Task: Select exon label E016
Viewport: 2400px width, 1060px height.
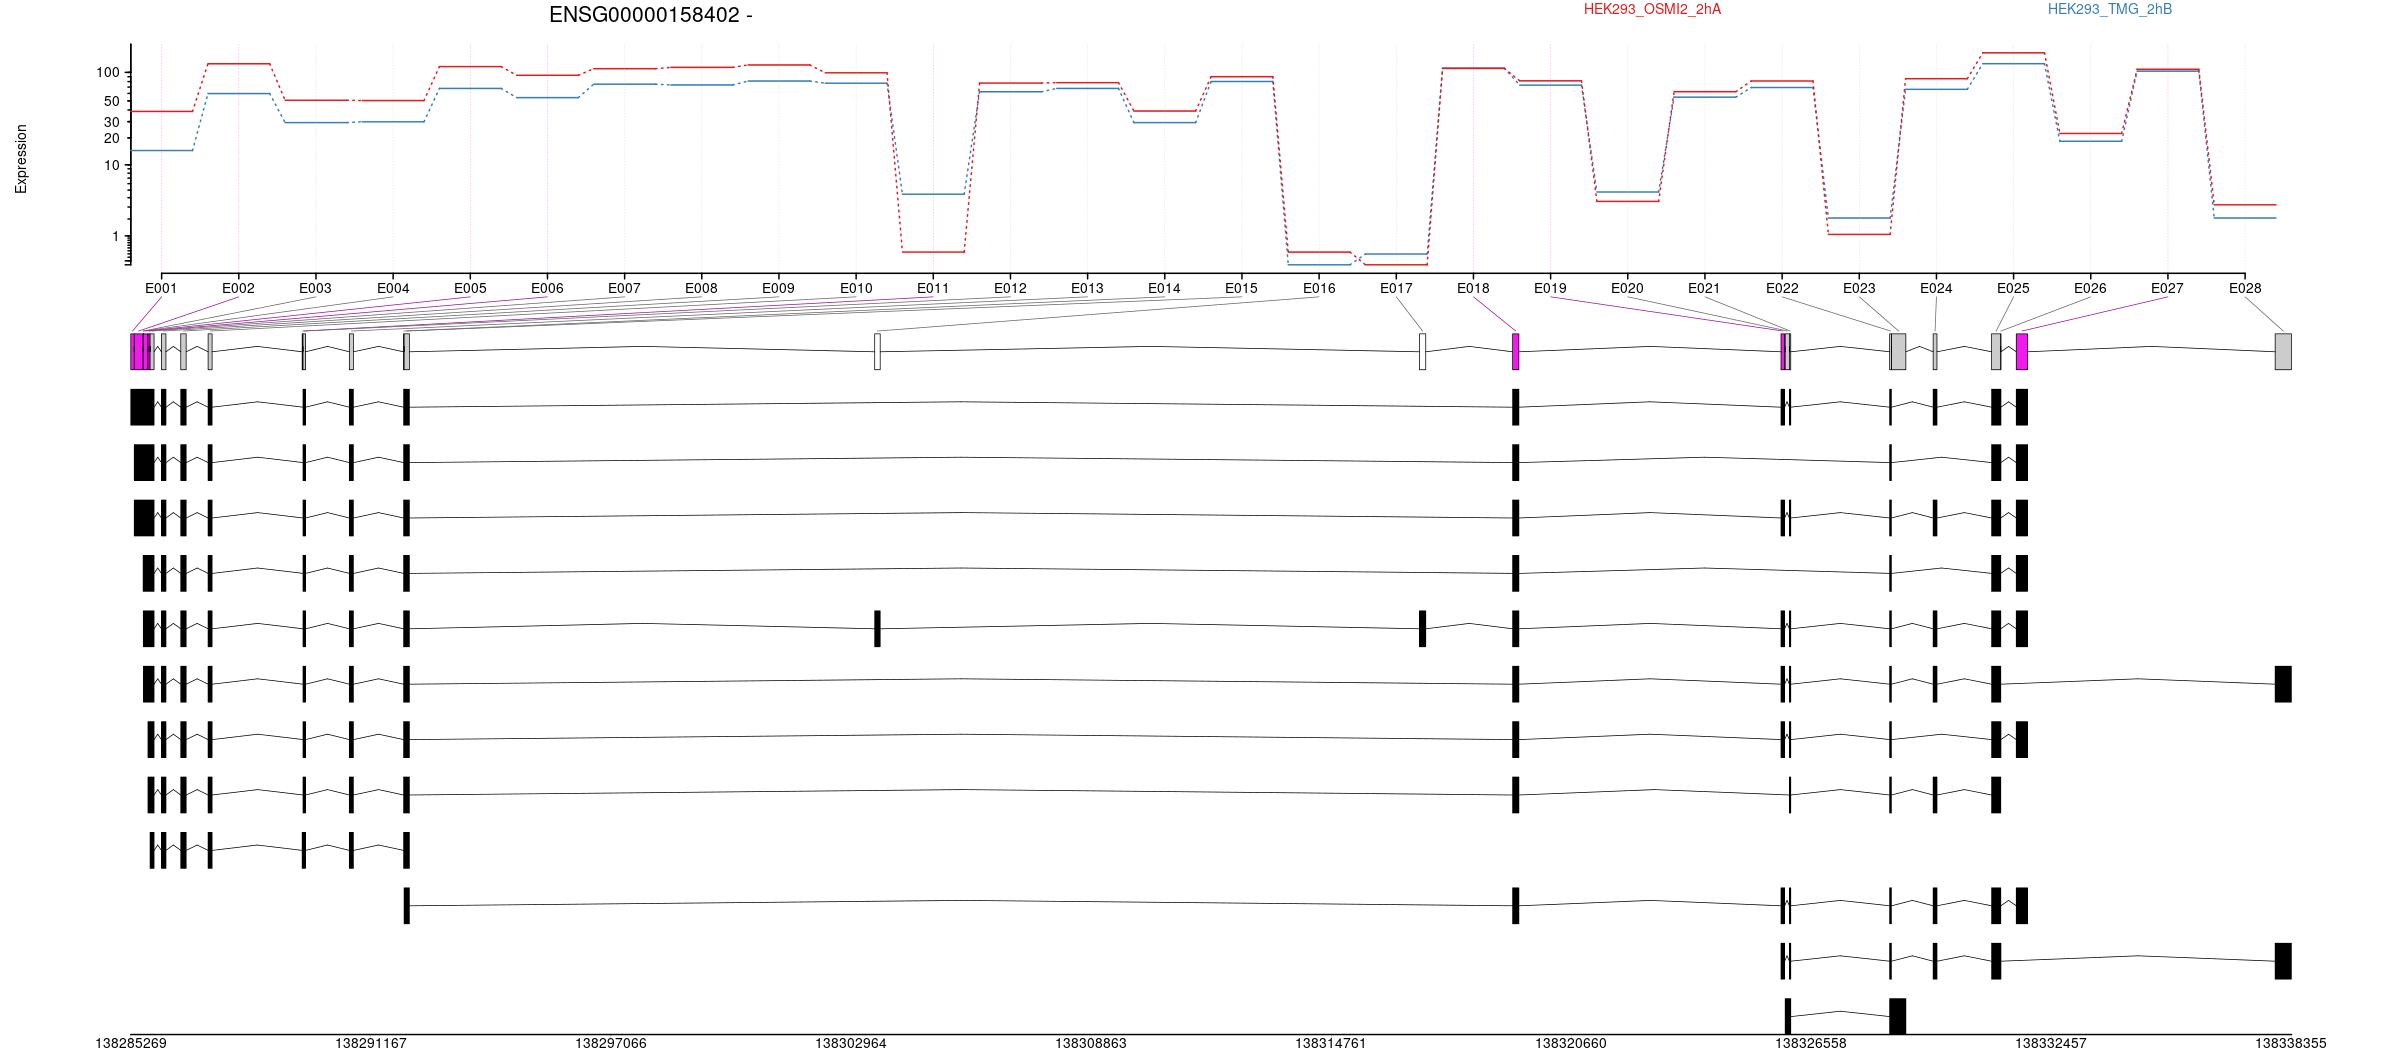Action: (1319, 288)
